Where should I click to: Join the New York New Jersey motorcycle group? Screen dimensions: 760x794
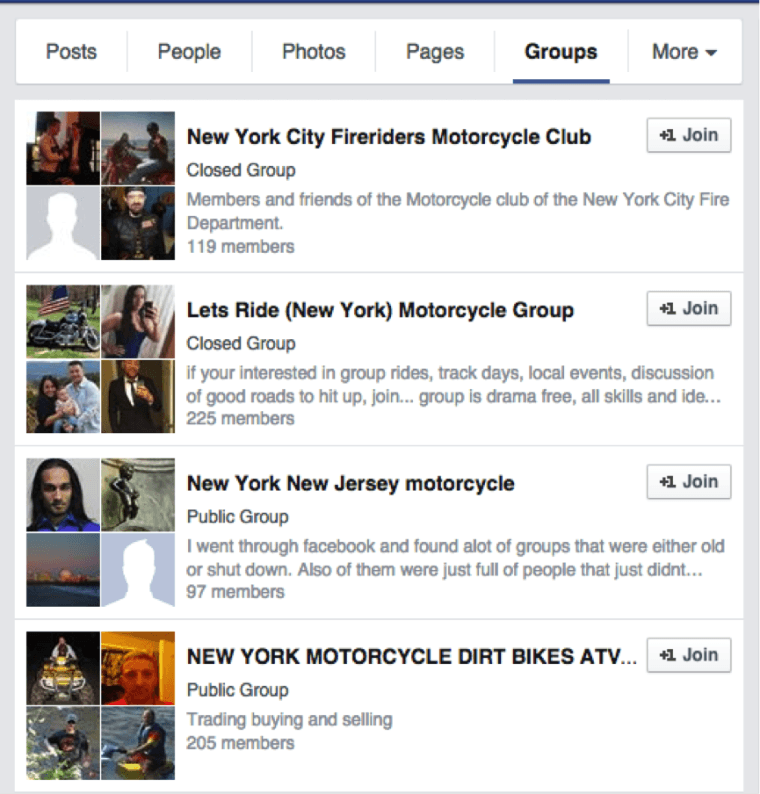689,482
